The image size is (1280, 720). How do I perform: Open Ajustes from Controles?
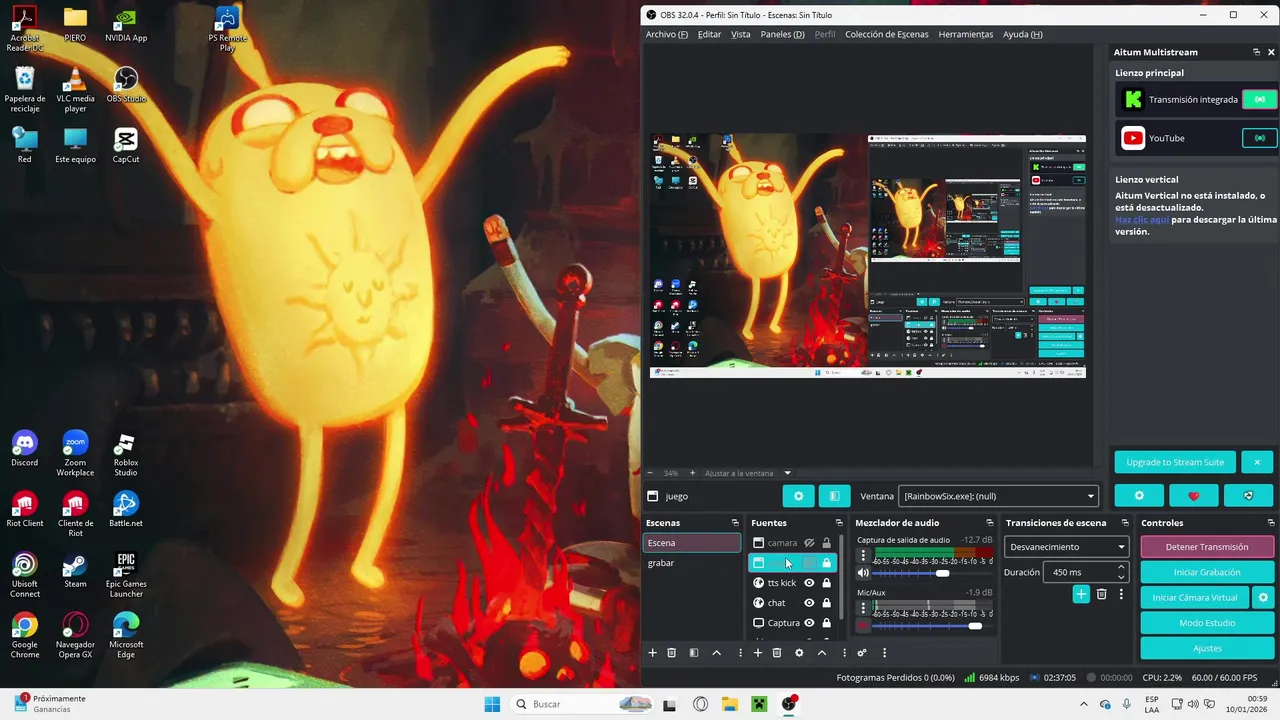1207,648
